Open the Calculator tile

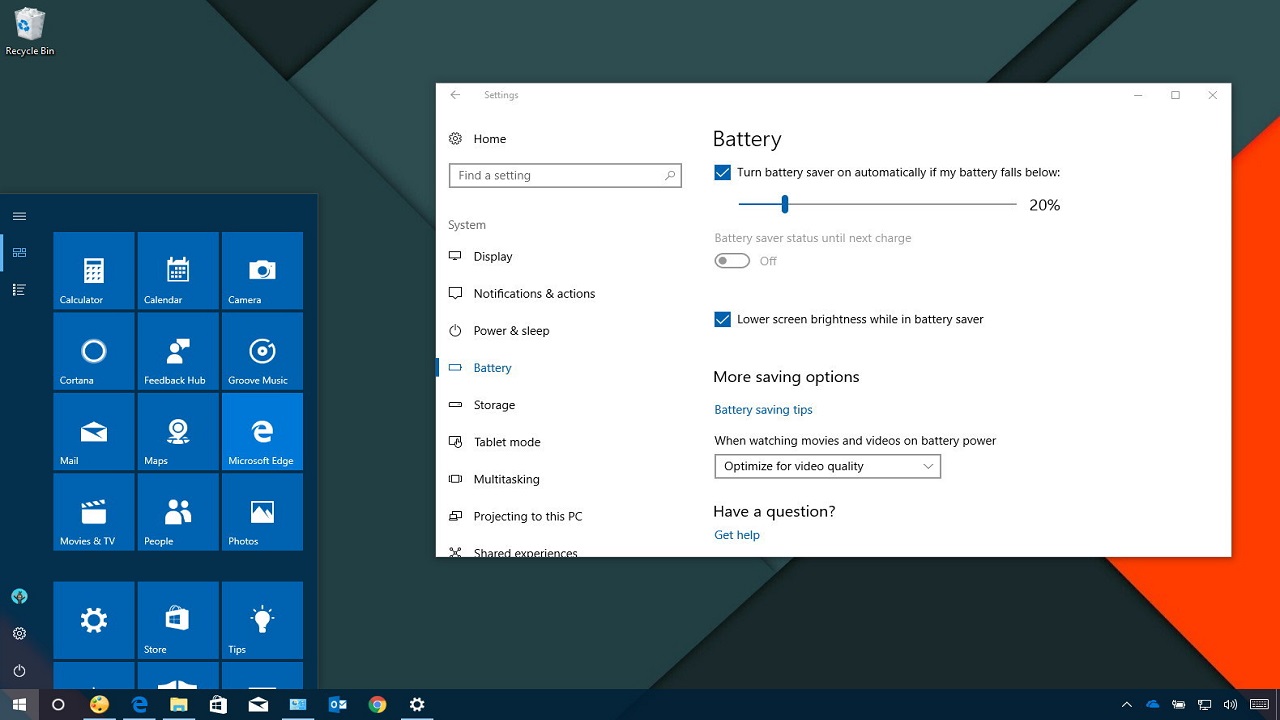pos(93,271)
